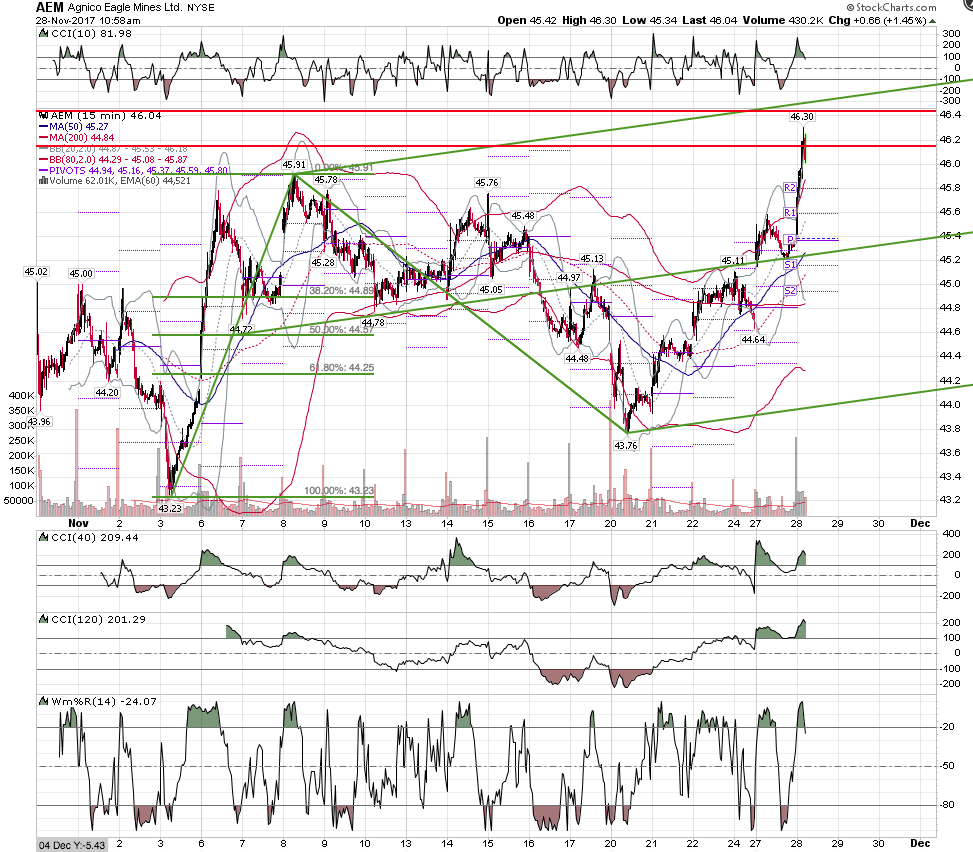Select the S1 pivot marker
The image size is (973, 852).
click(789, 265)
